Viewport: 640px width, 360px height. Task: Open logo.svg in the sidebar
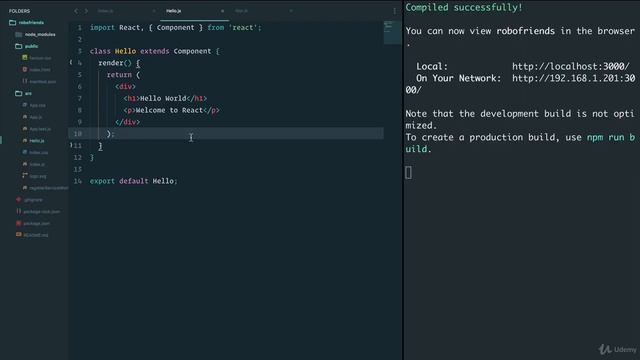tap(38, 176)
